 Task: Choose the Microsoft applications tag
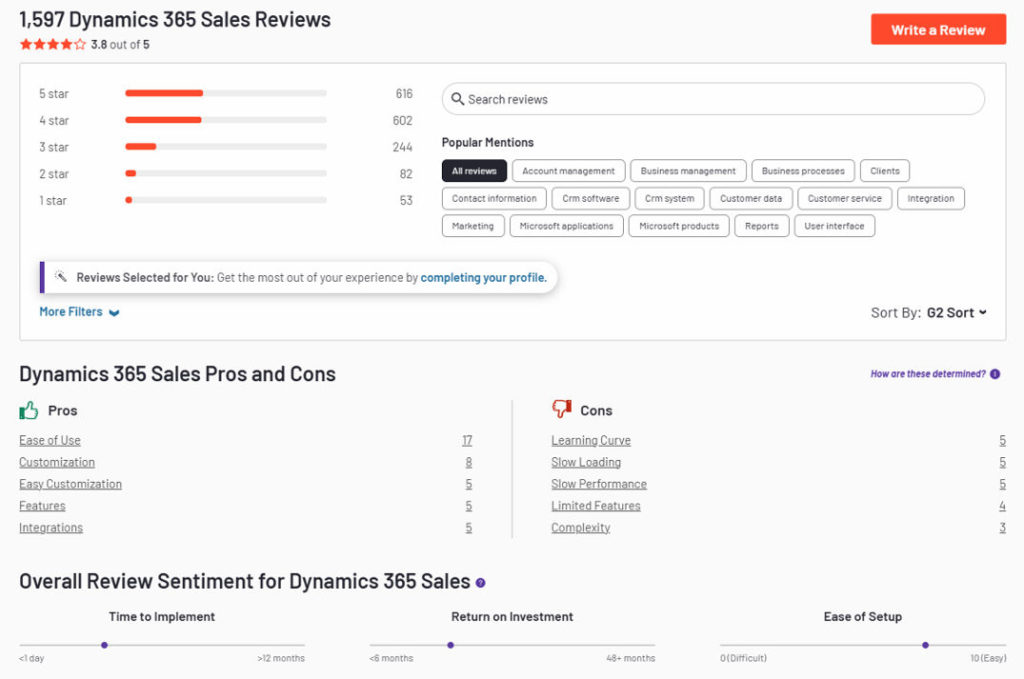click(566, 226)
